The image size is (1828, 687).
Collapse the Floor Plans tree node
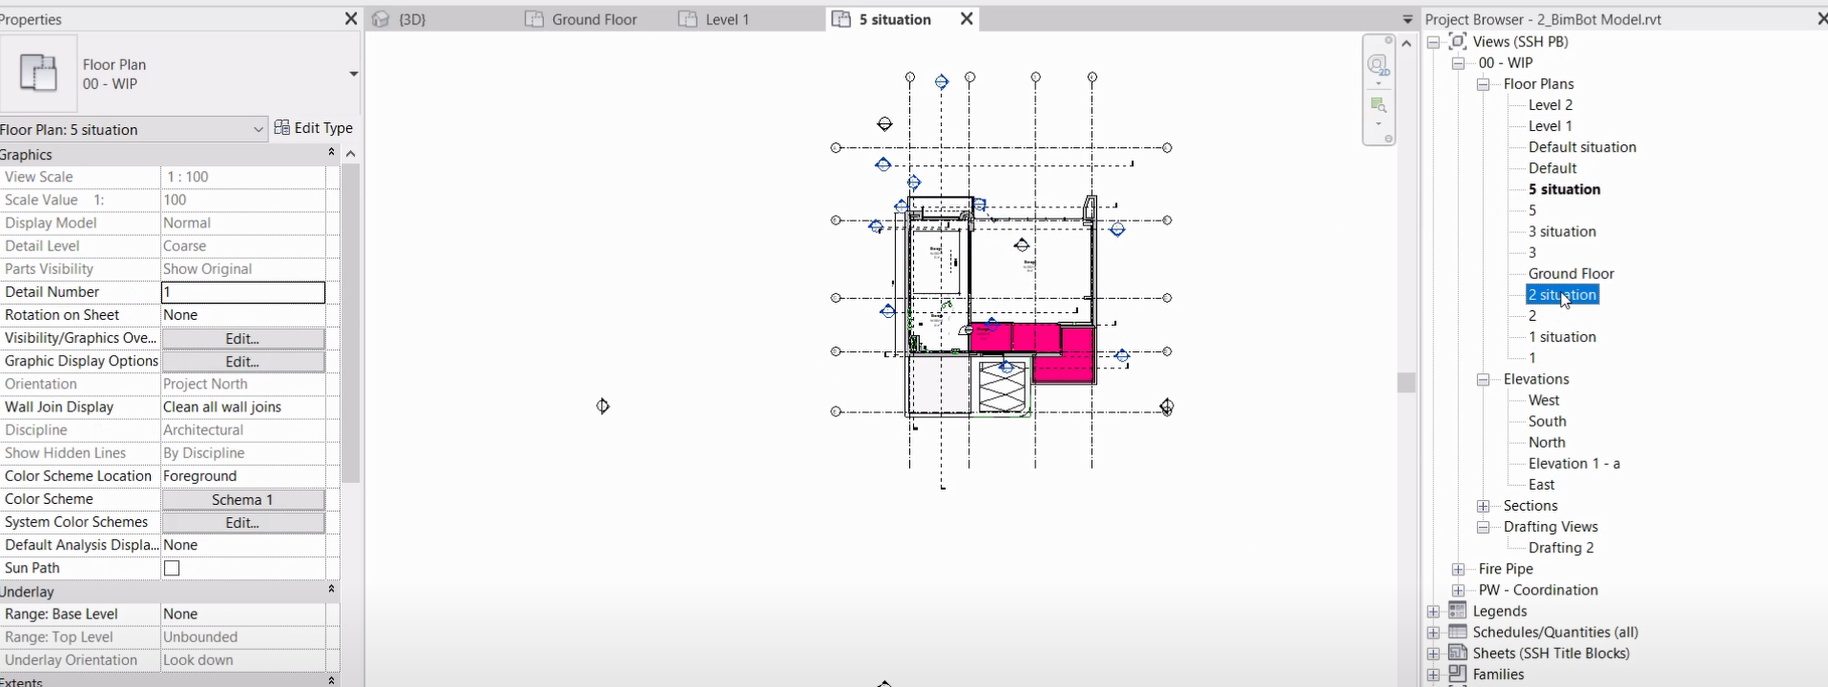point(1483,84)
